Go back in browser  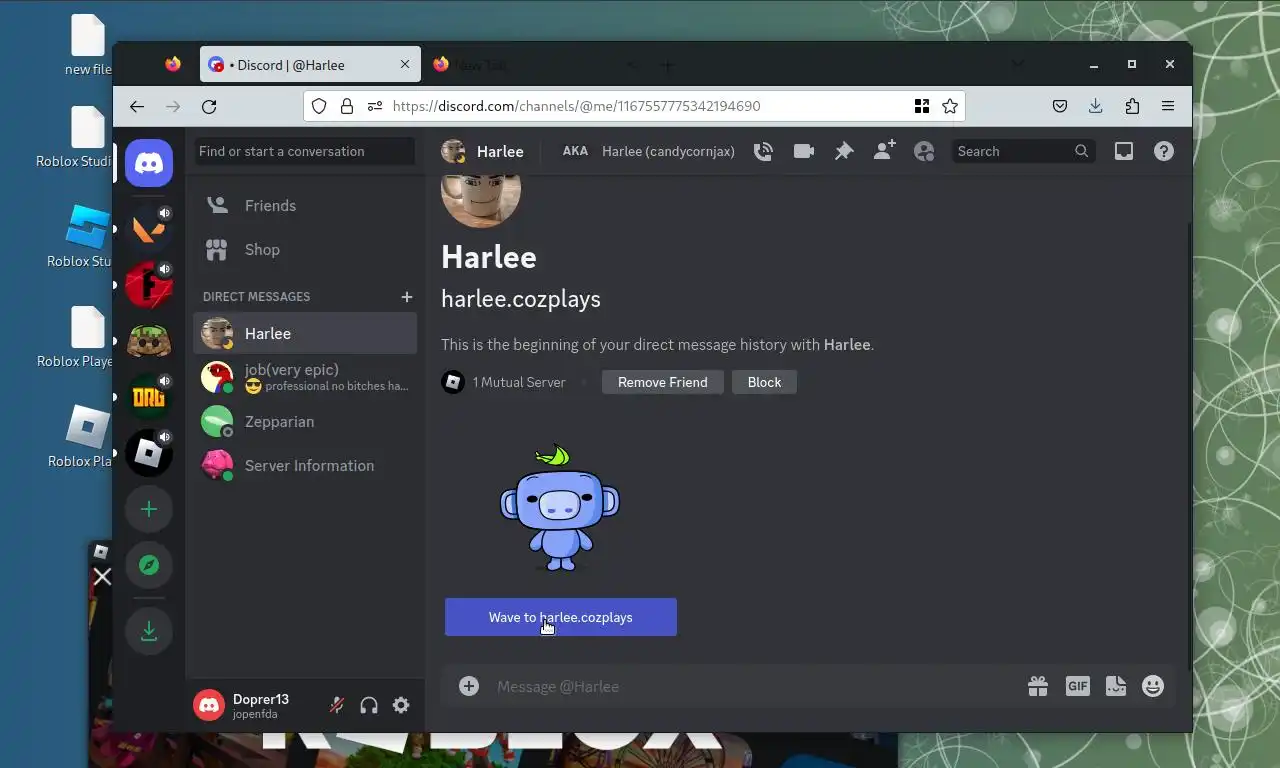coord(137,106)
